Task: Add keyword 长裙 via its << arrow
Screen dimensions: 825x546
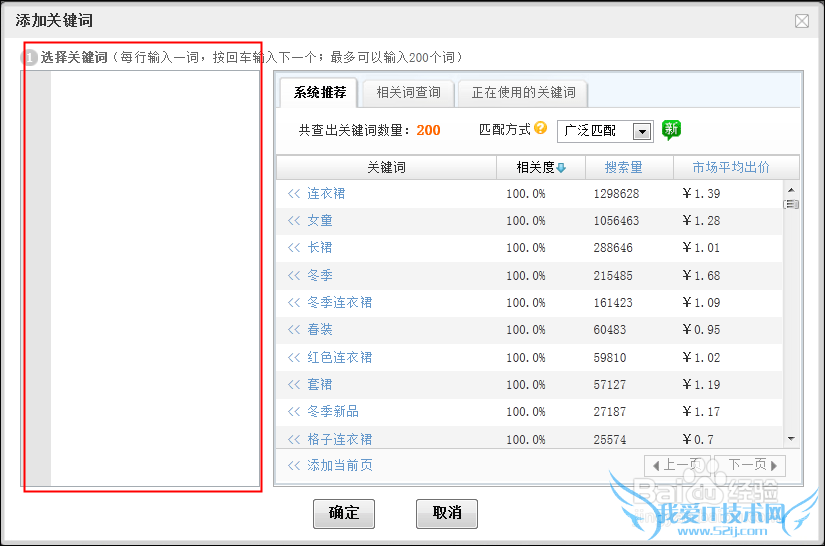Action: pyautogui.click(x=294, y=247)
